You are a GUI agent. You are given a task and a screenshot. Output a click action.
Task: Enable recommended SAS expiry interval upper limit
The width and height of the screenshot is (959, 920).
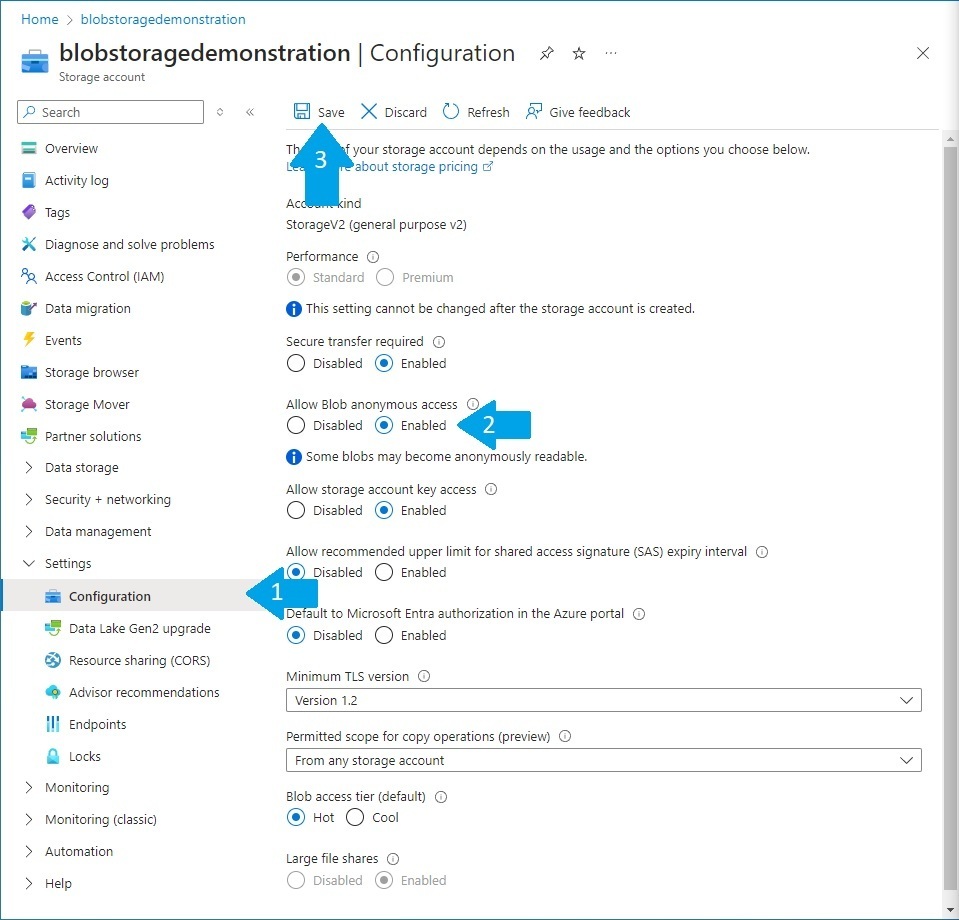click(x=384, y=572)
